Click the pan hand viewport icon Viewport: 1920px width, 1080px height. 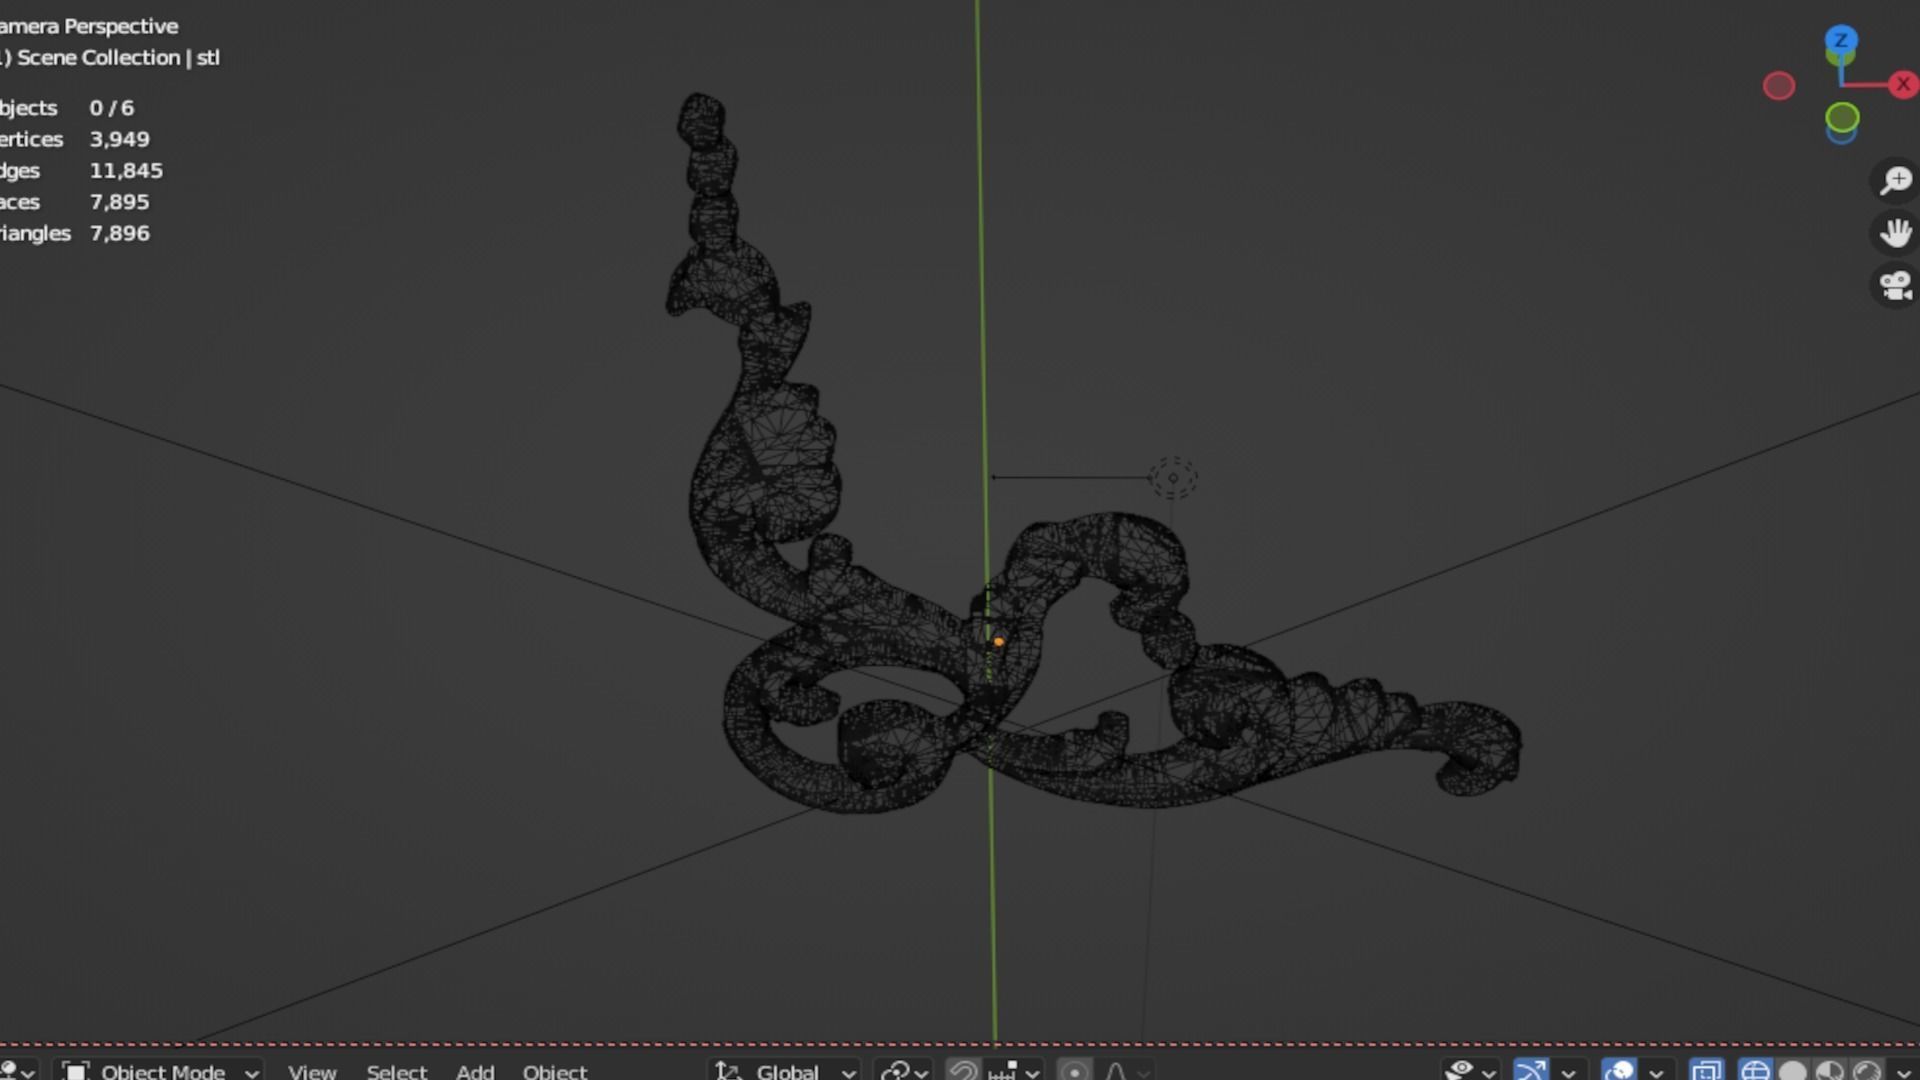coord(1895,233)
